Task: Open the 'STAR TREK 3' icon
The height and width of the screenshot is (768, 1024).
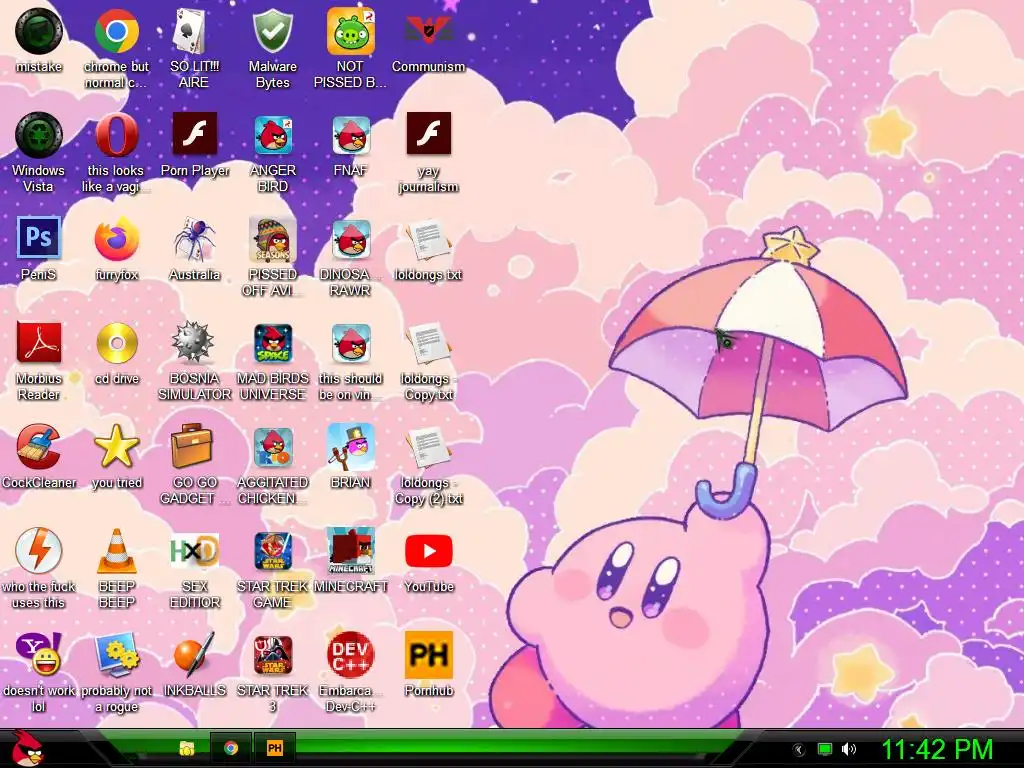Action: pyautogui.click(x=273, y=655)
